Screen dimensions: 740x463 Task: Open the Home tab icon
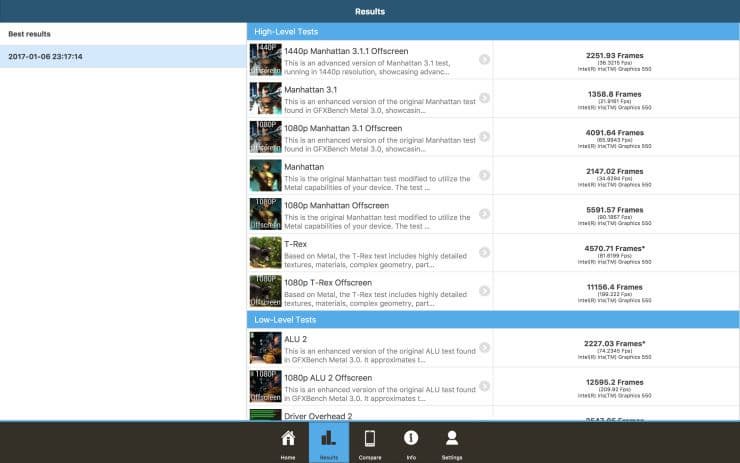pos(288,438)
